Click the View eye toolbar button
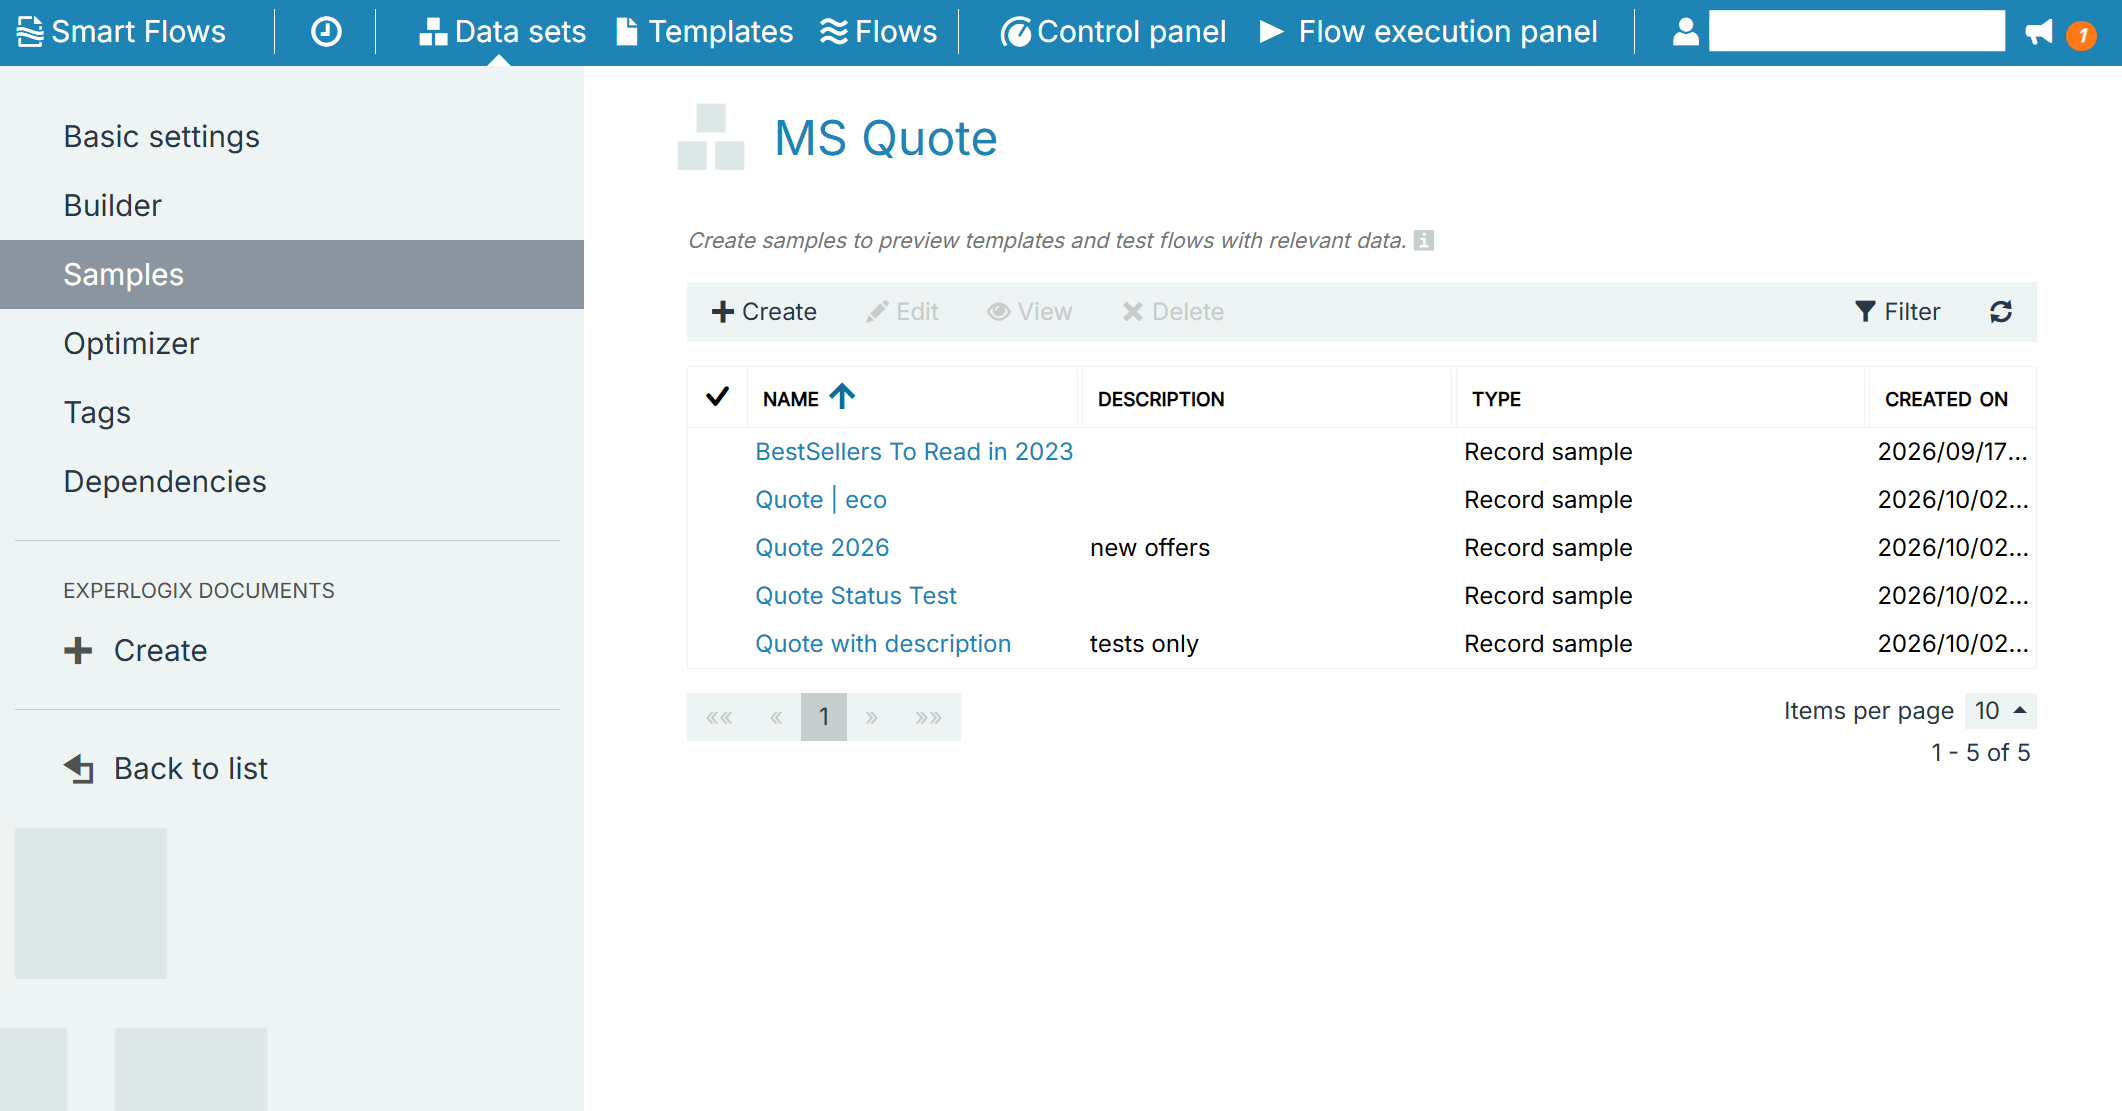 [x=1029, y=312]
